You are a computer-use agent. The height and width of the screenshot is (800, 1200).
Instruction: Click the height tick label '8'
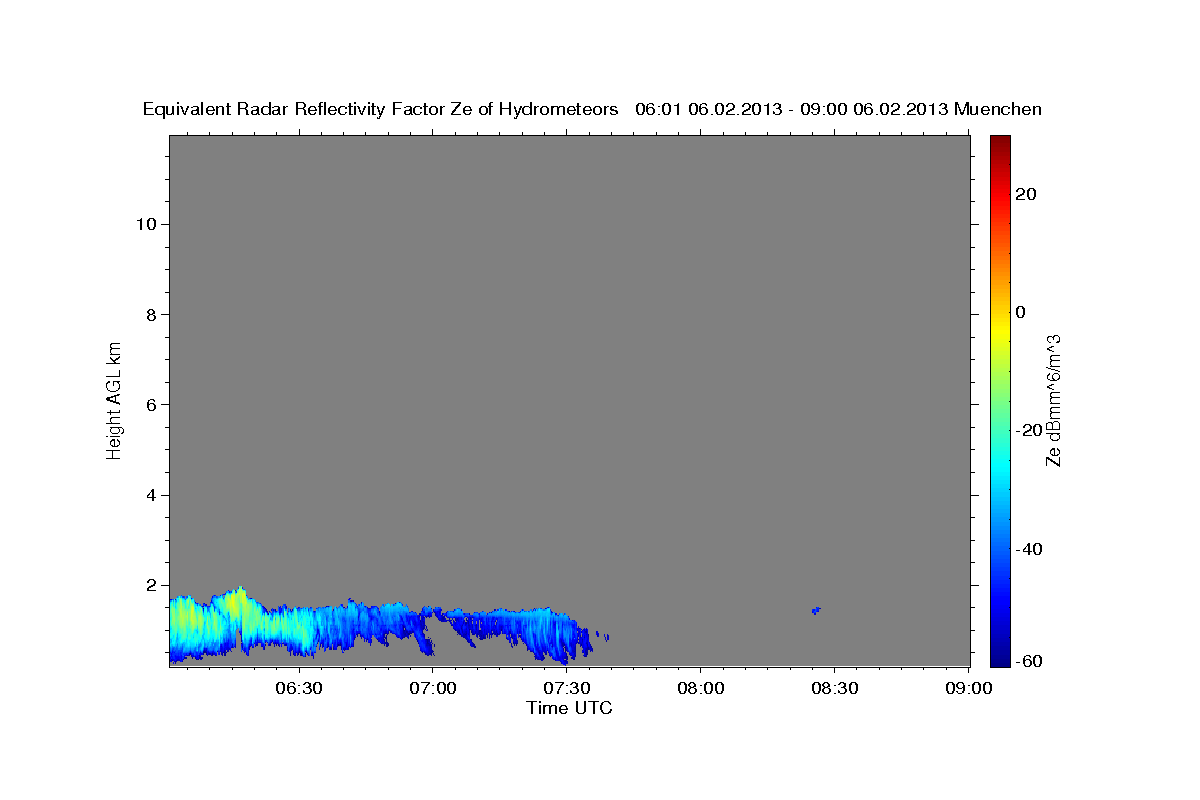(x=151, y=314)
